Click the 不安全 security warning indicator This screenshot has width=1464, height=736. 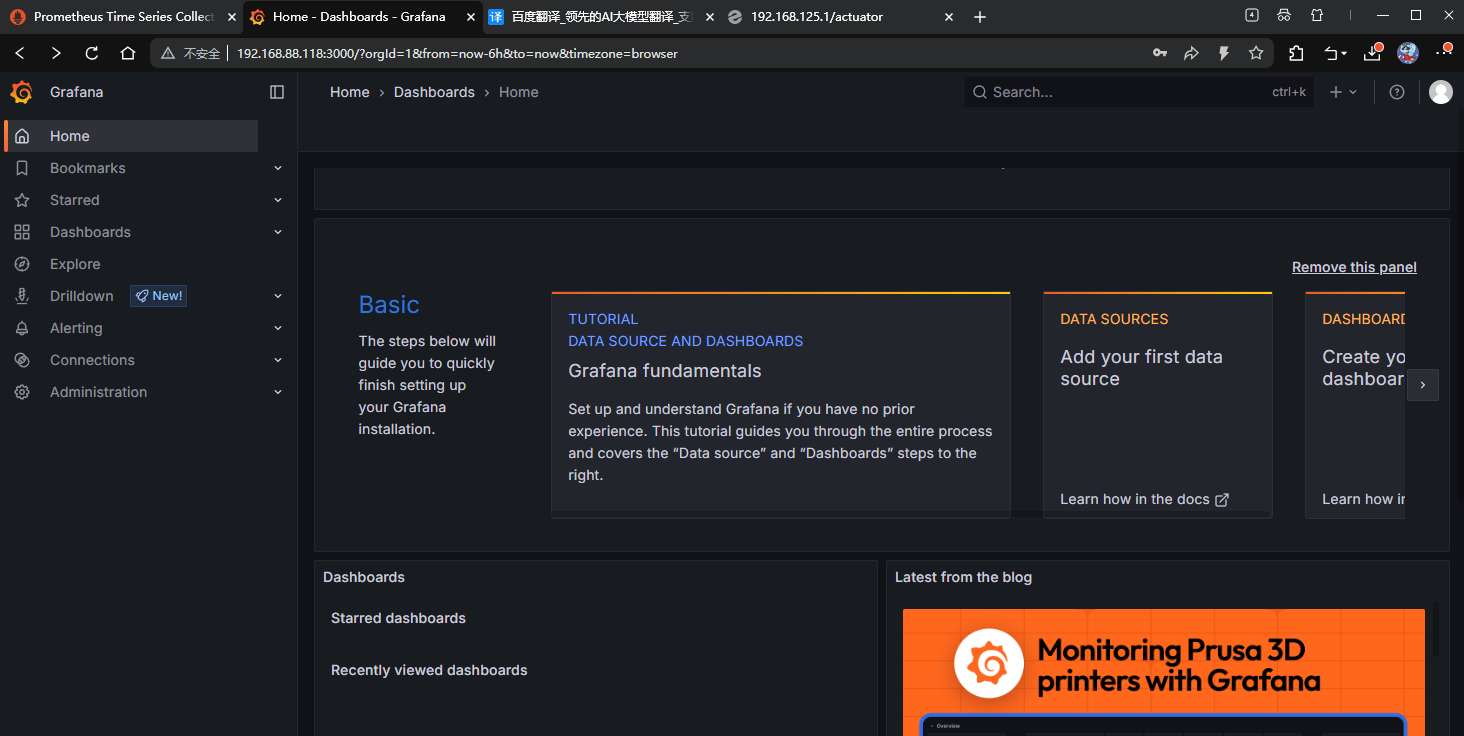[x=190, y=54]
